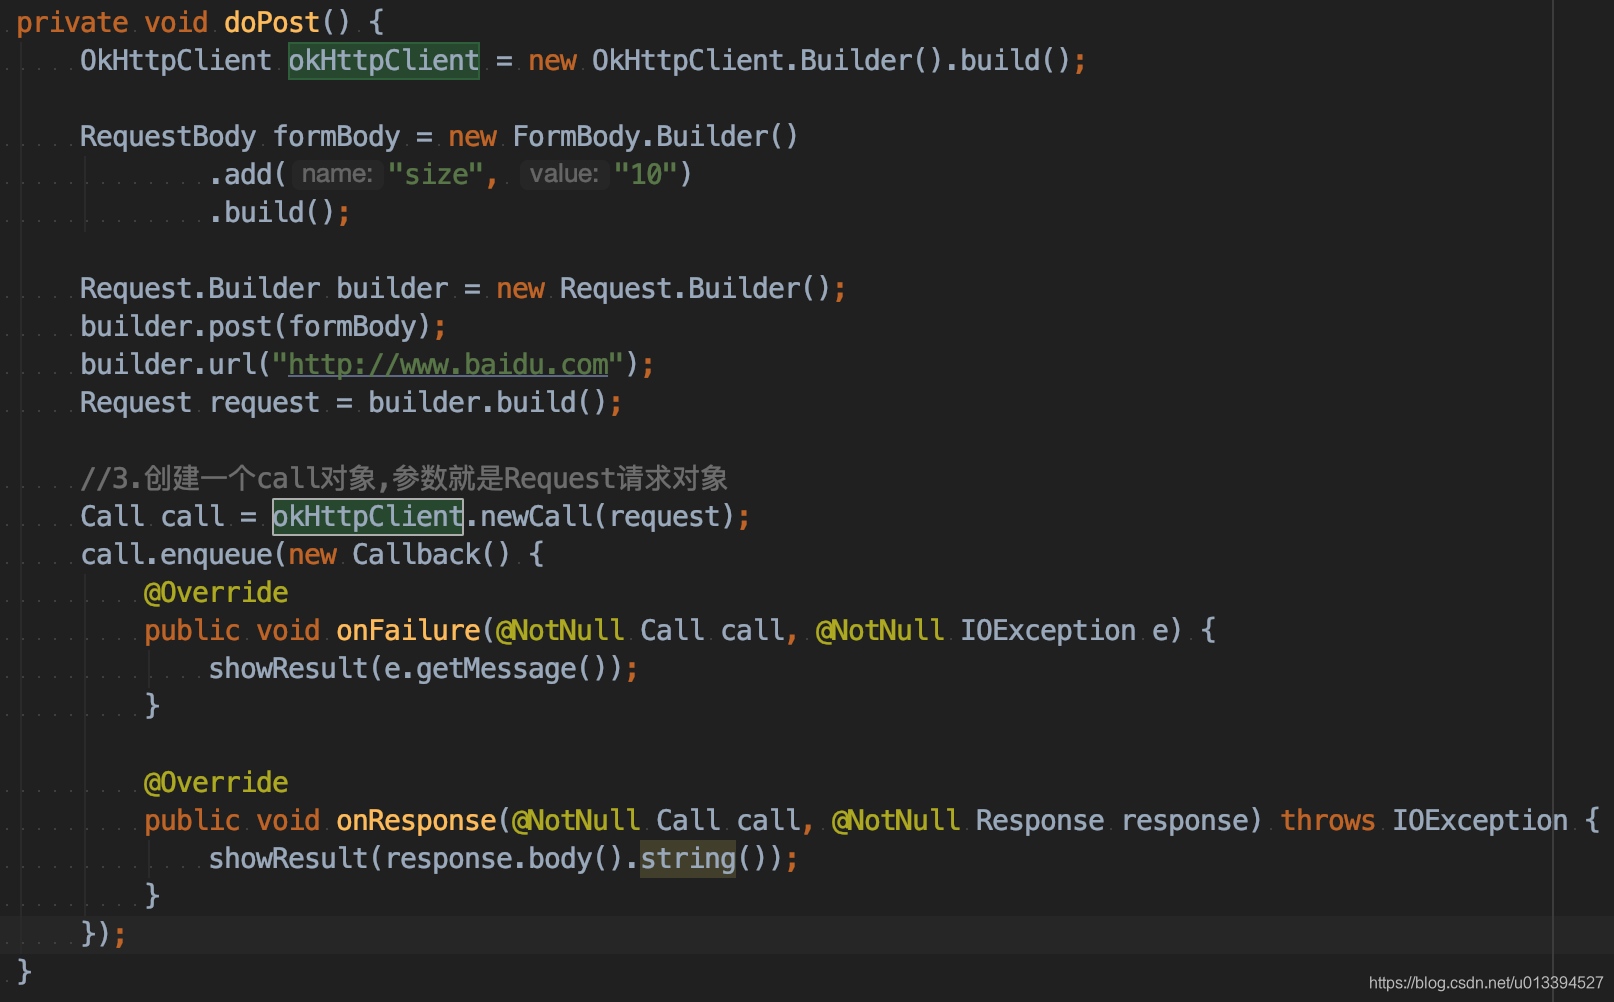Click the "10" string value
Viewport: 1614px width, 1002px height.
coord(645,174)
